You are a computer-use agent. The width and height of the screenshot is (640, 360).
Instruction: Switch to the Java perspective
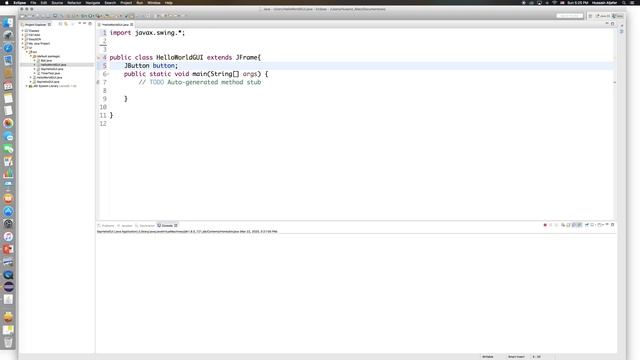pyautogui.click(x=617, y=16)
